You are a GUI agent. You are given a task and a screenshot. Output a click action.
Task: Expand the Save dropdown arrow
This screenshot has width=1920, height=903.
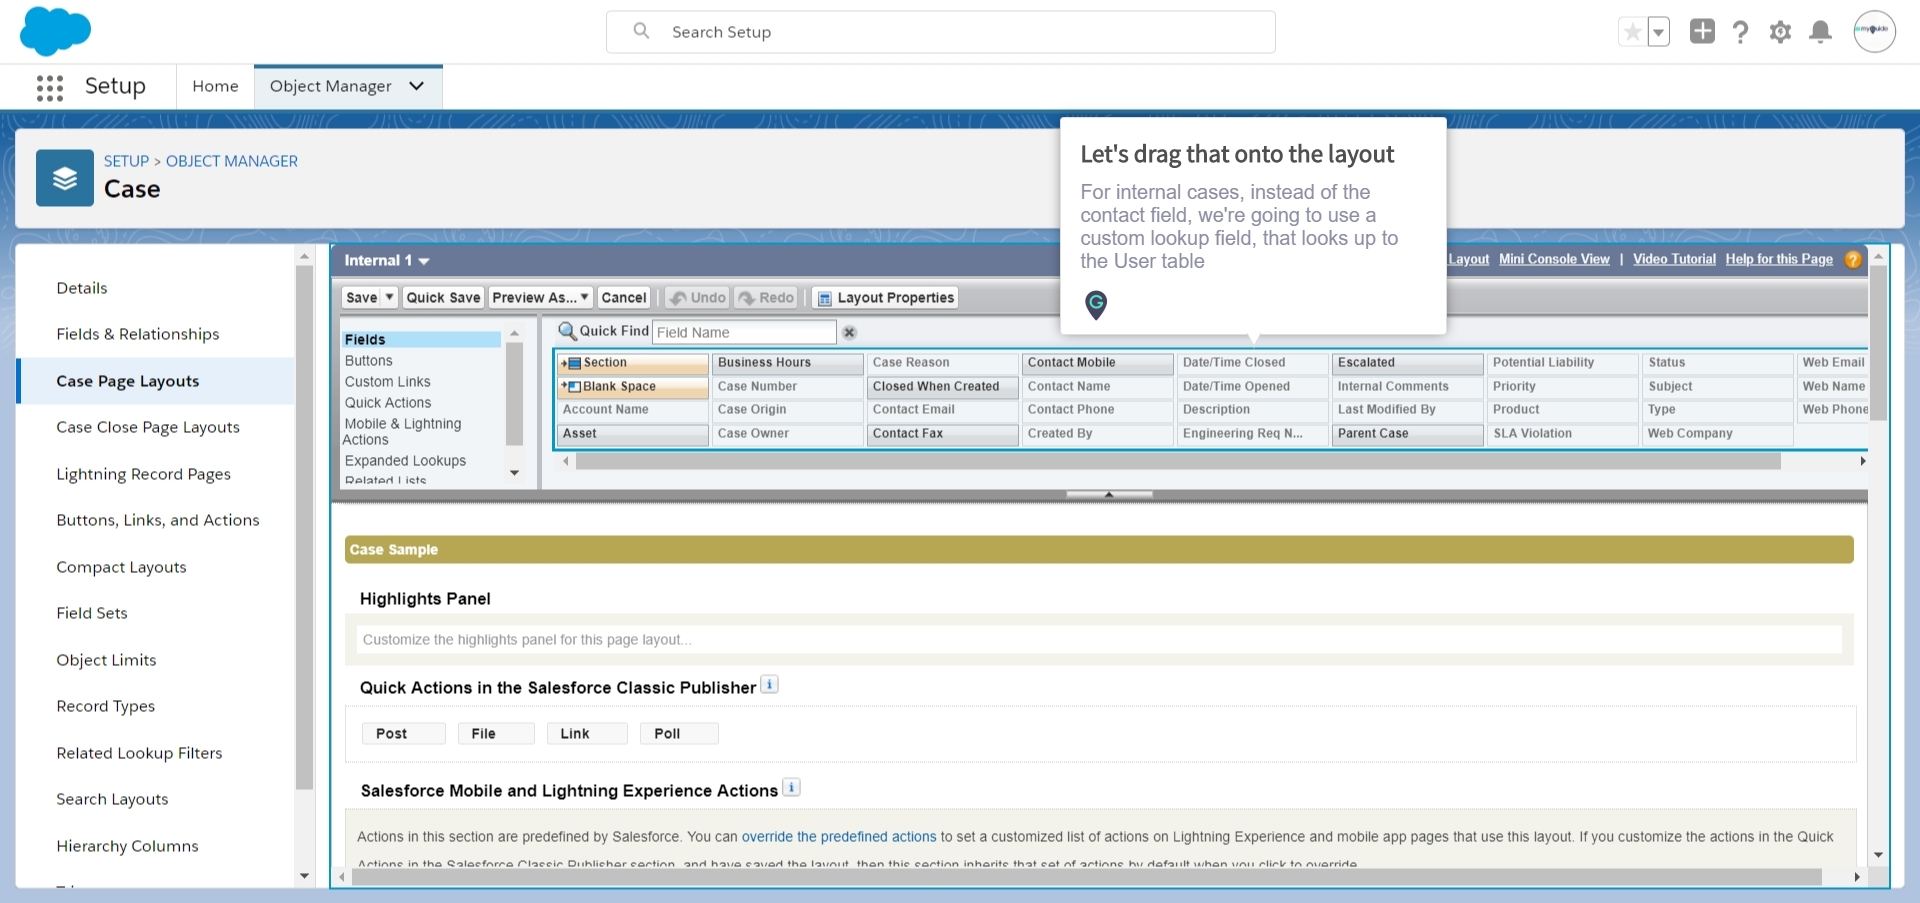(x=390, y=298)
